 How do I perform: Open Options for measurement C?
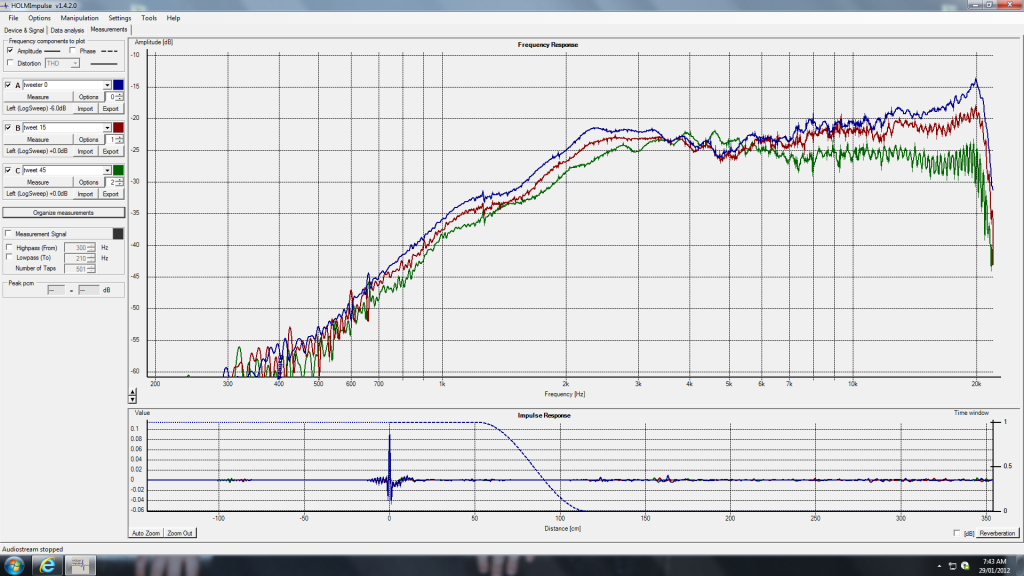89,182
